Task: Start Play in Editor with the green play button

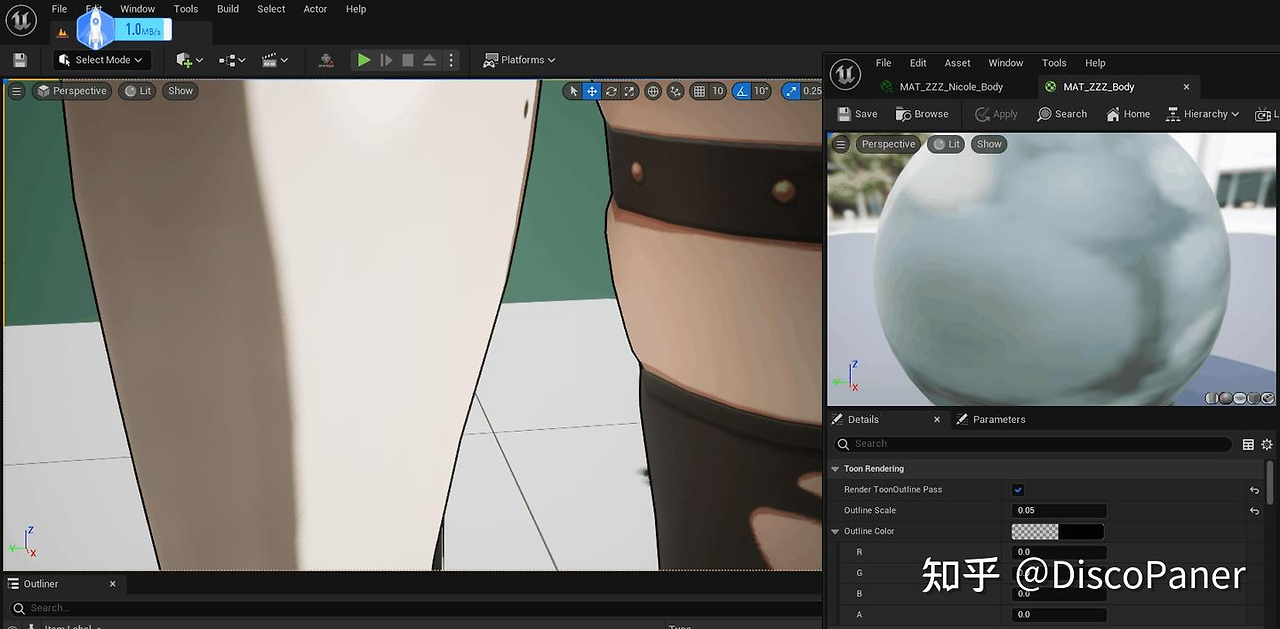Action: (364, 60)
